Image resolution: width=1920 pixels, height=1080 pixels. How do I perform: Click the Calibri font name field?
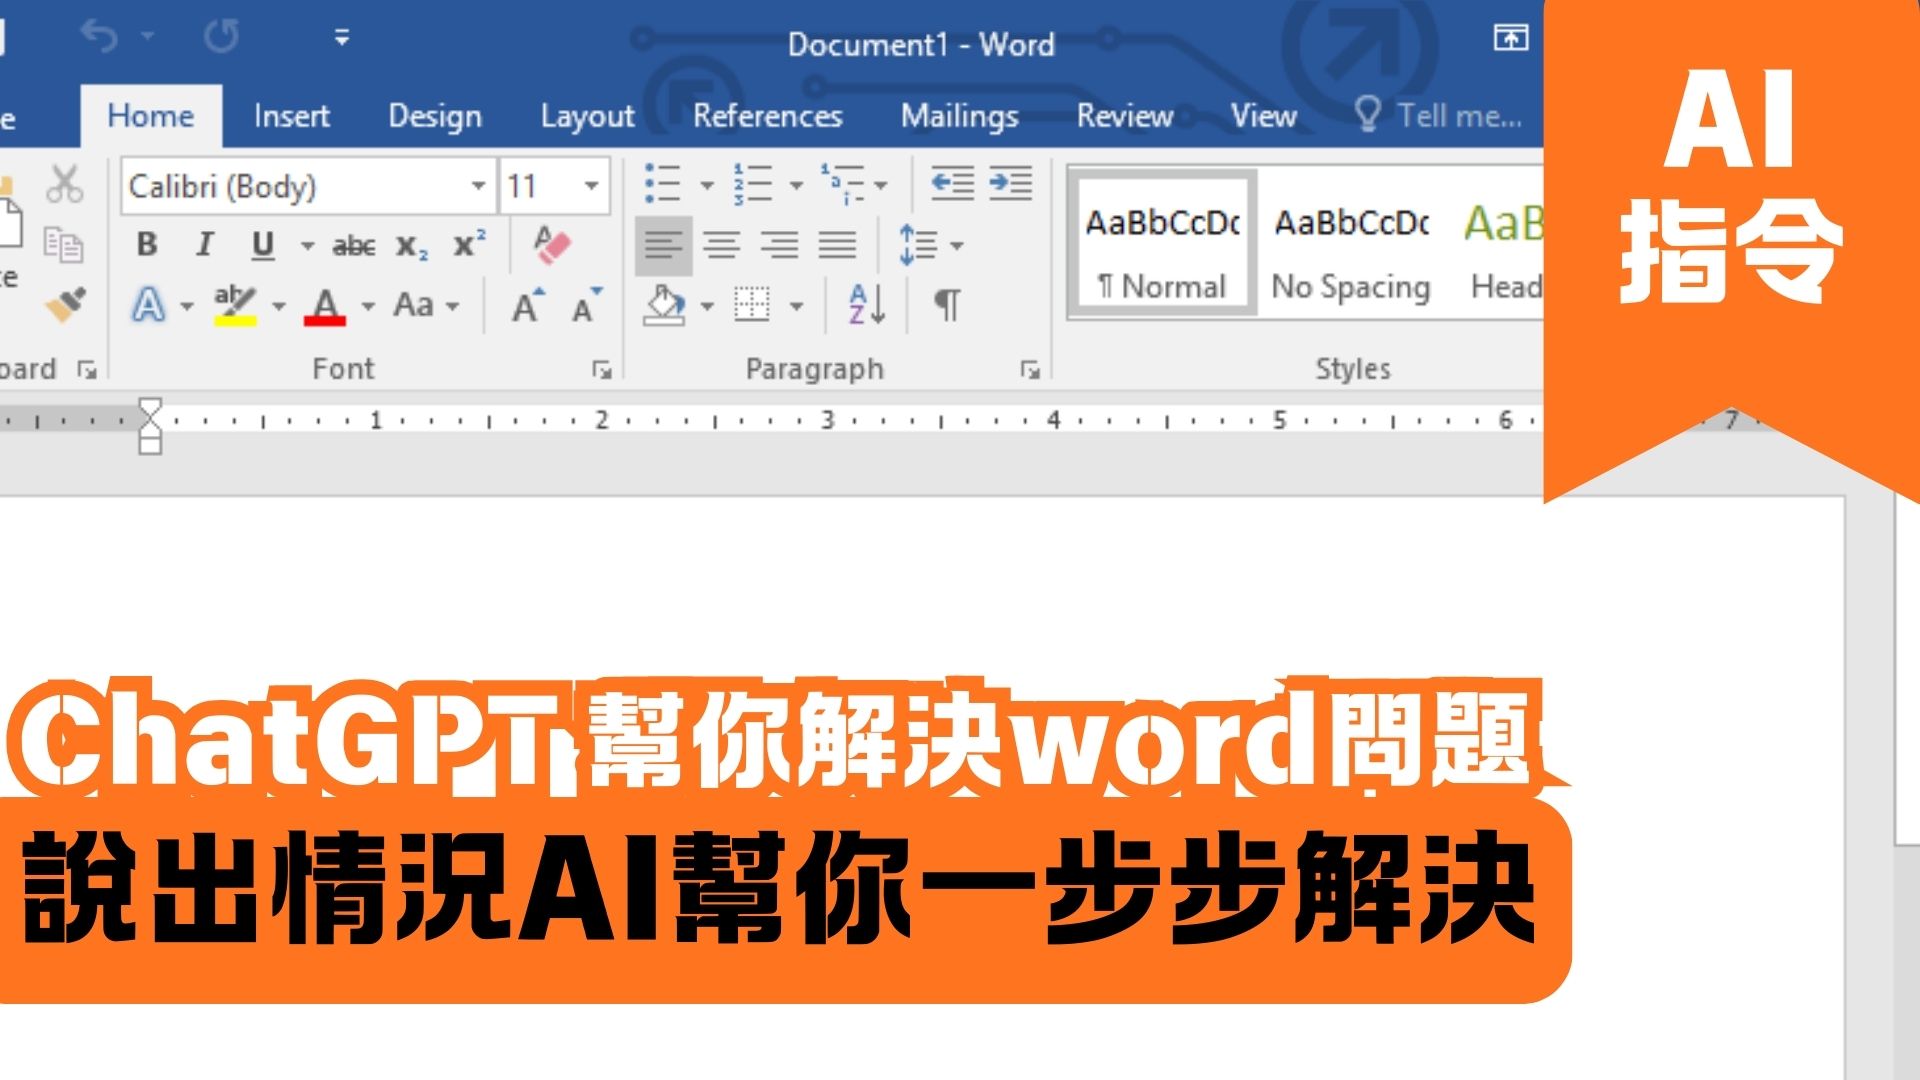pyautogui.click(x=290, y=186)
